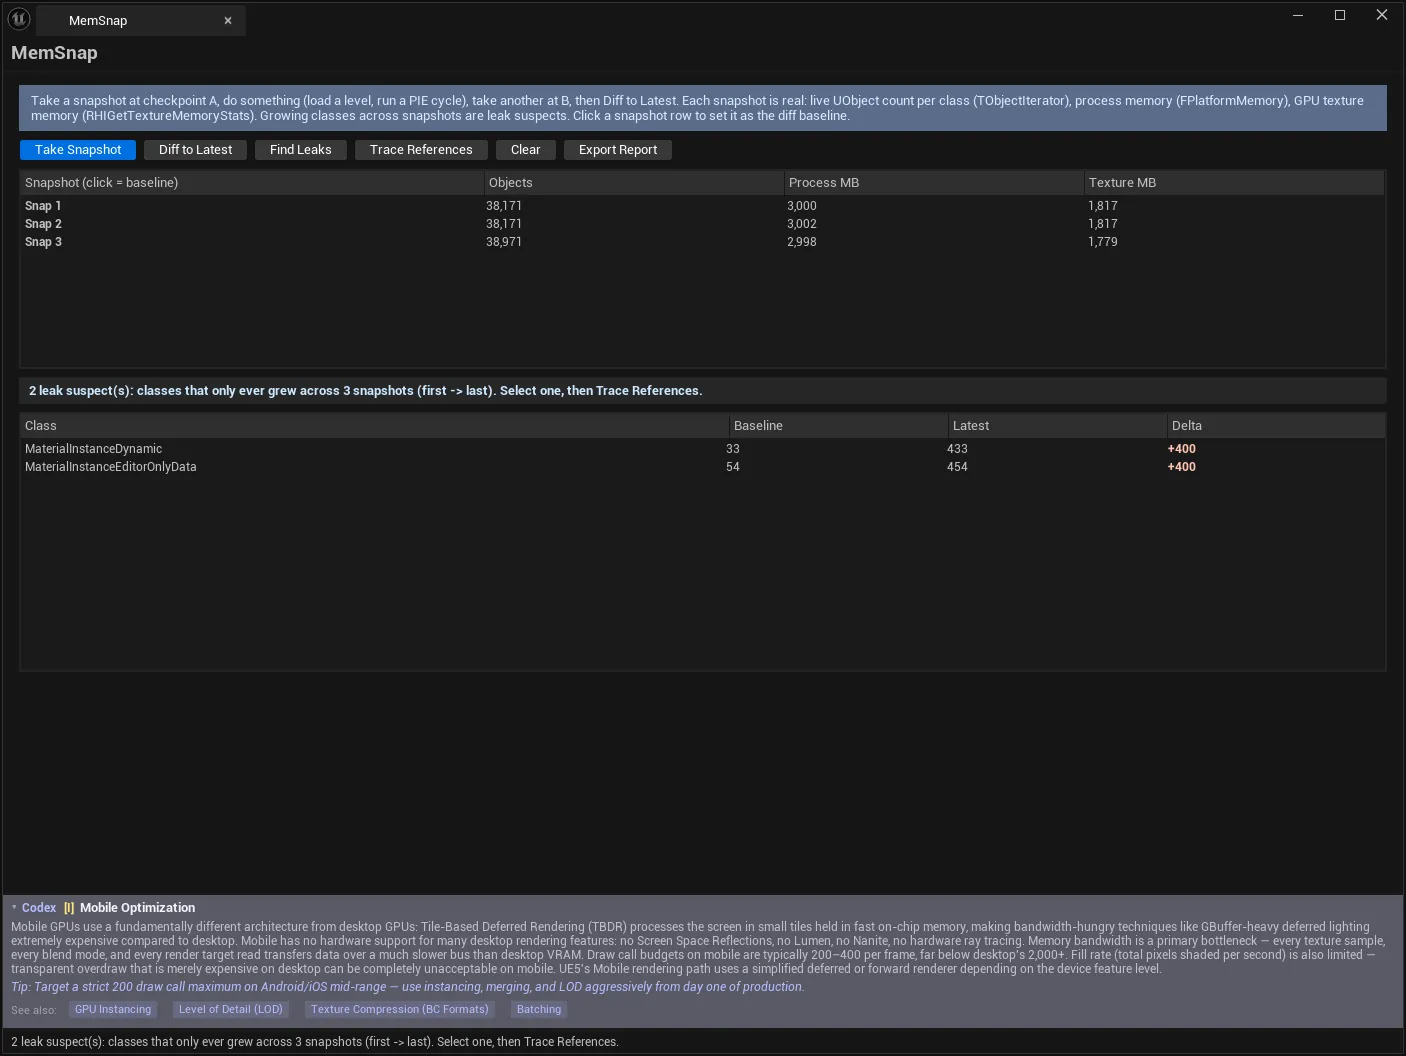Open the Level of Detail (LOD) tag
This screenshot has height=1056, width=1406.
point(231,1010)
